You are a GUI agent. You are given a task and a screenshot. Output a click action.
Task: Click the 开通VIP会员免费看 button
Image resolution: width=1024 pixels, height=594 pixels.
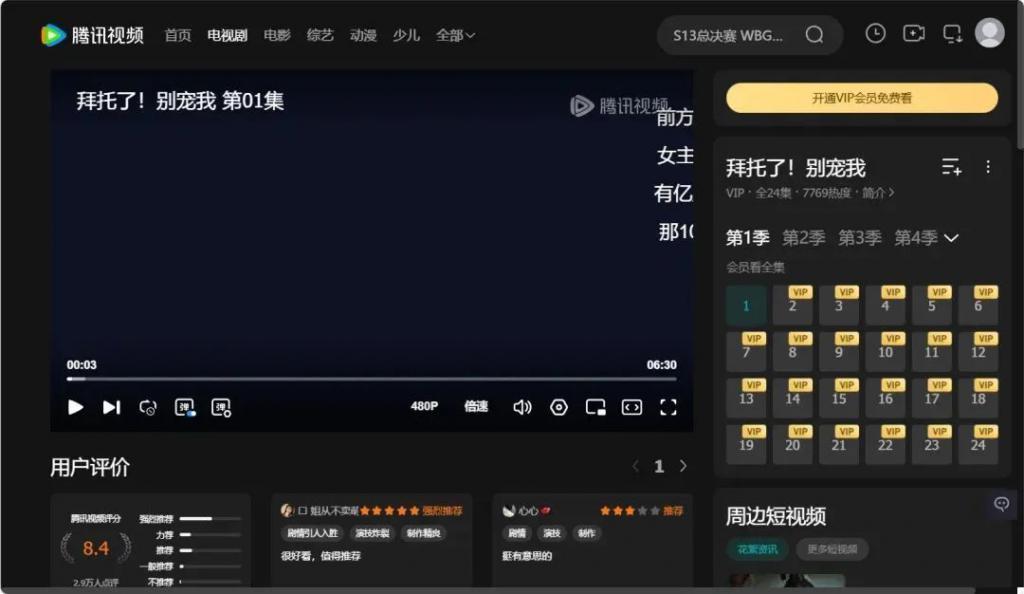click(860, 97)
